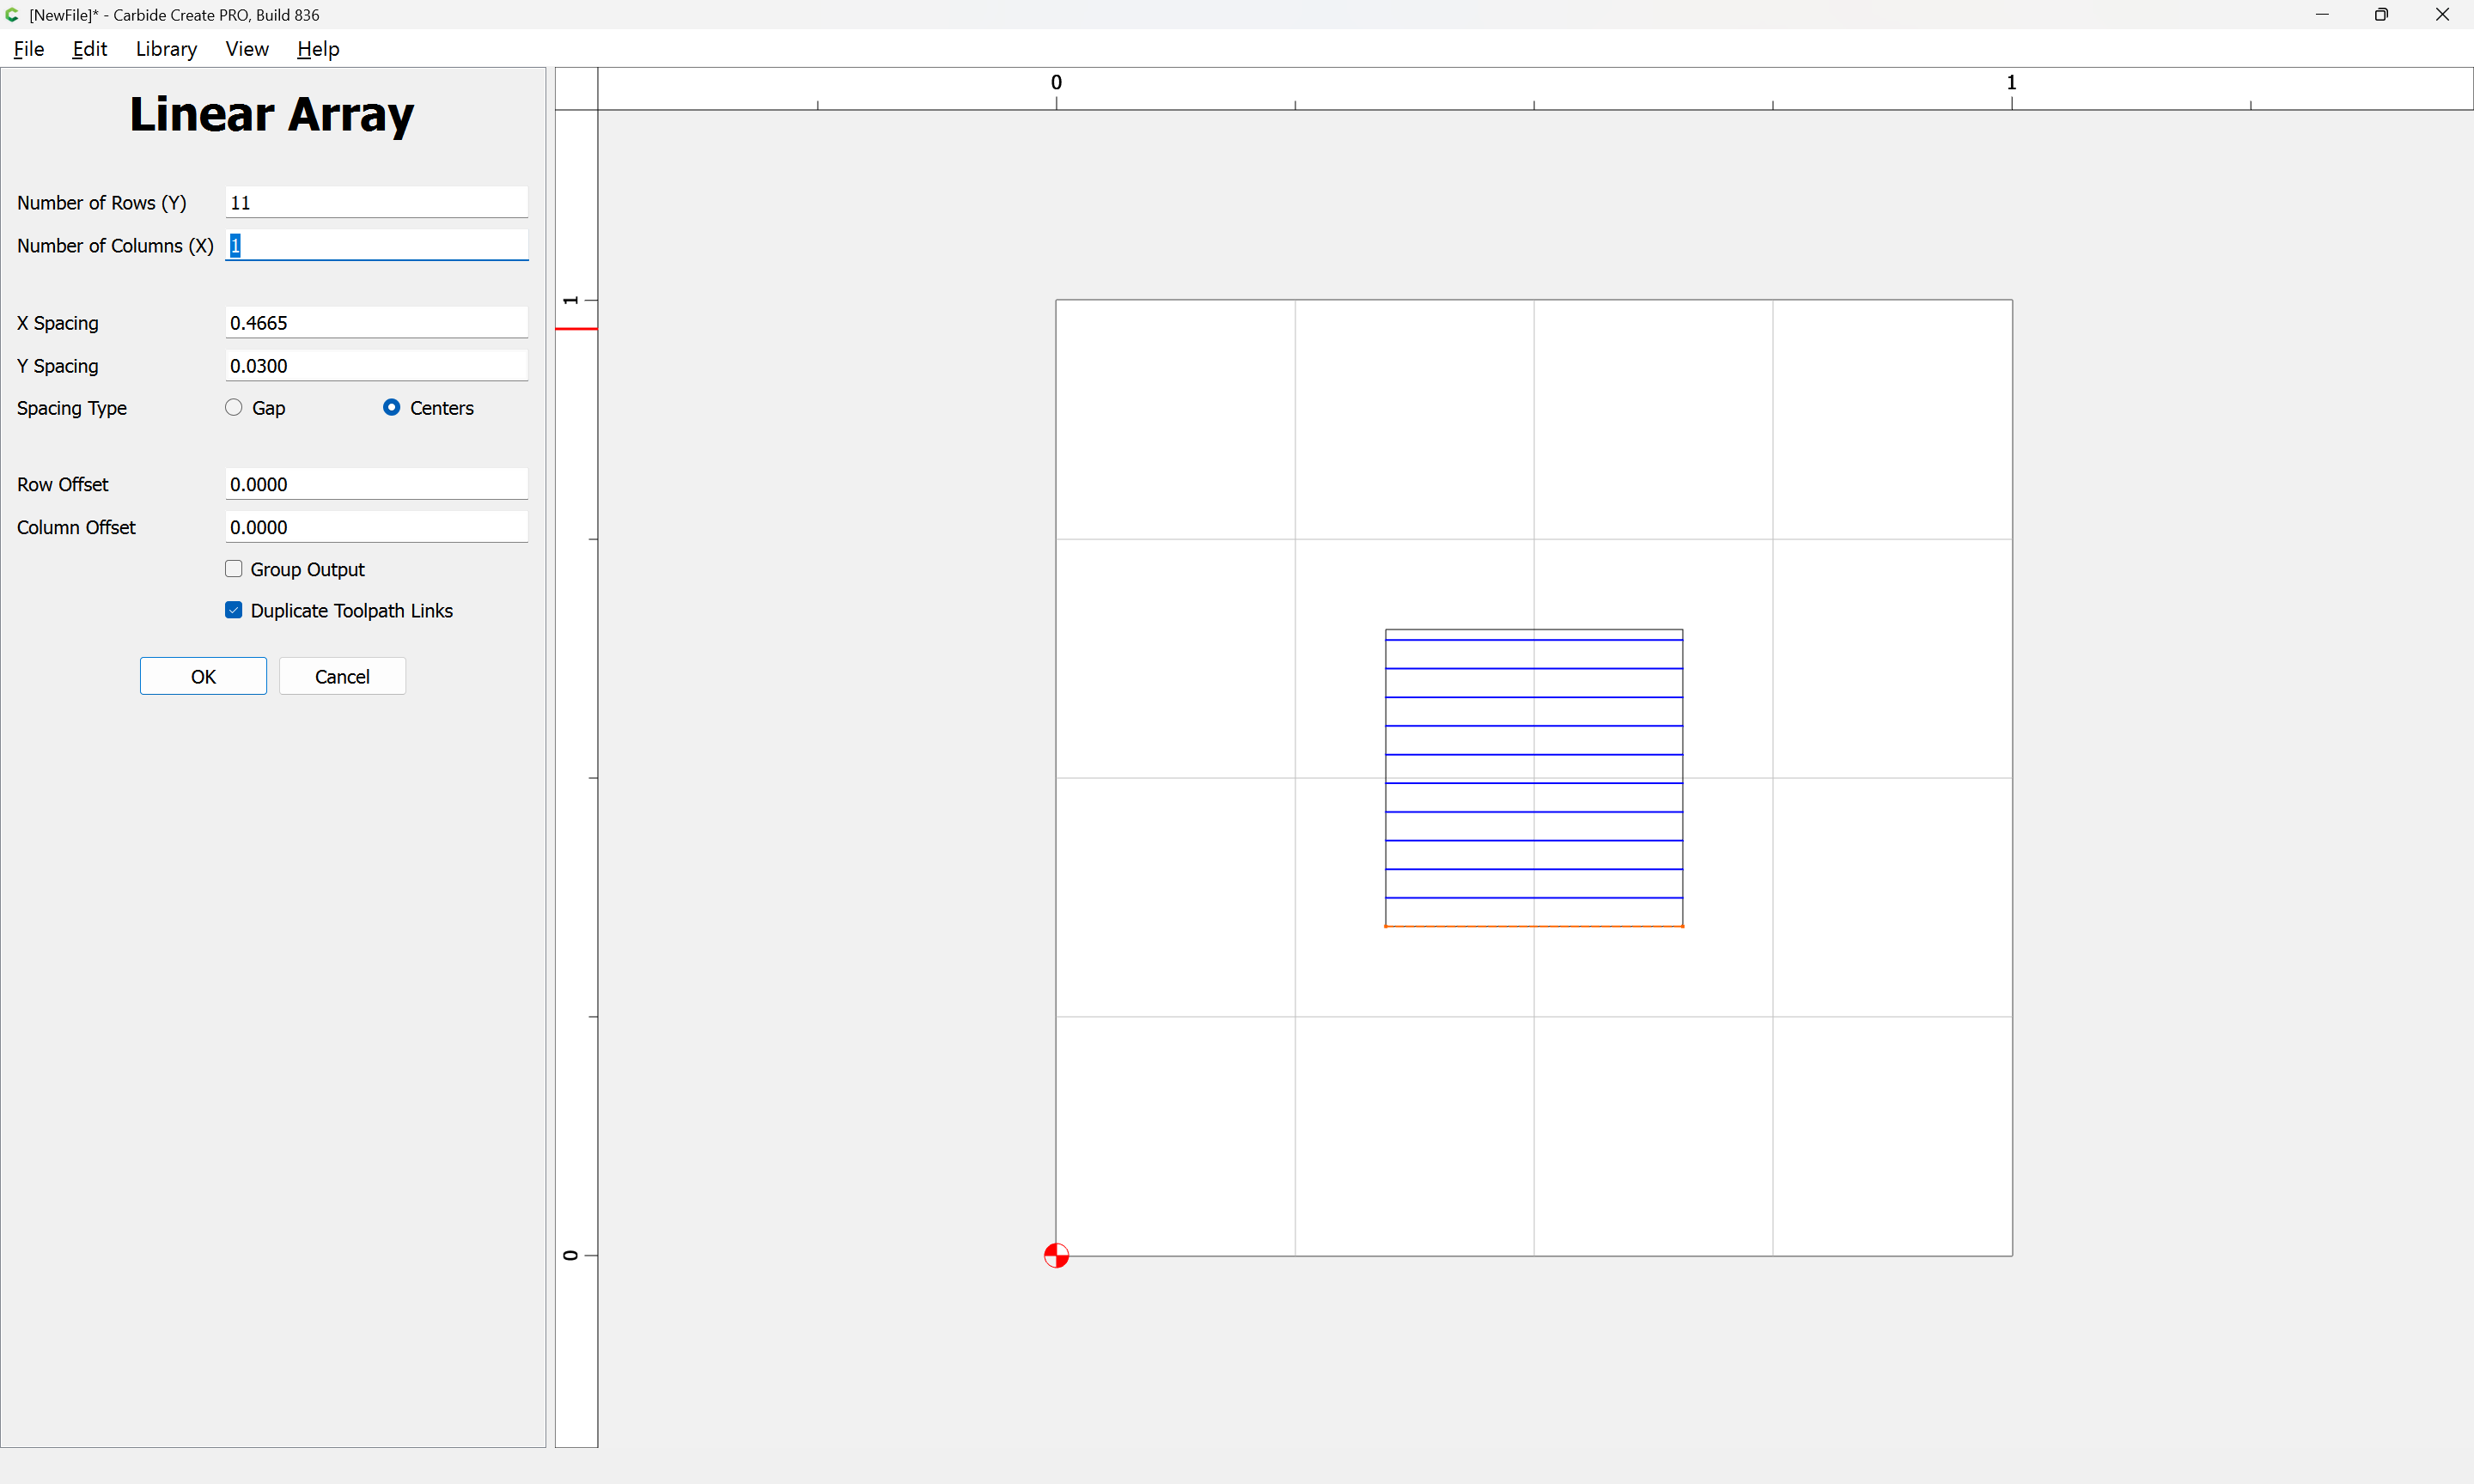Open the Library menu
The height and width of the screenshot is (1484, 2474).
(x=166, y=49)
